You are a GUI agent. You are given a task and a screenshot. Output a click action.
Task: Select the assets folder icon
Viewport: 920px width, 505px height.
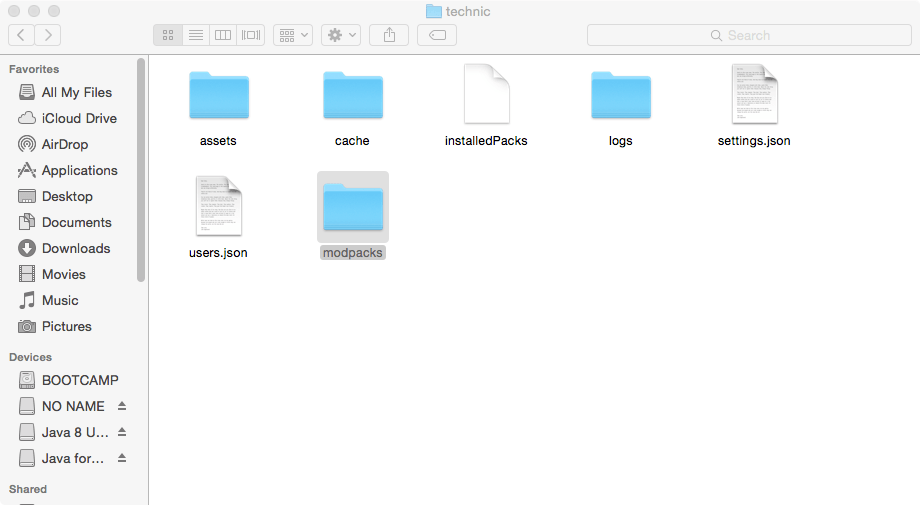(219, 95)
